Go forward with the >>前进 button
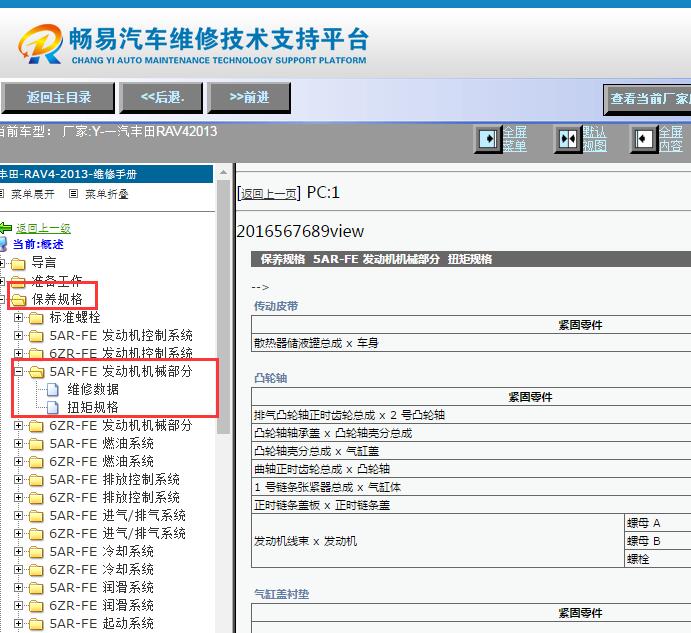 249,97
